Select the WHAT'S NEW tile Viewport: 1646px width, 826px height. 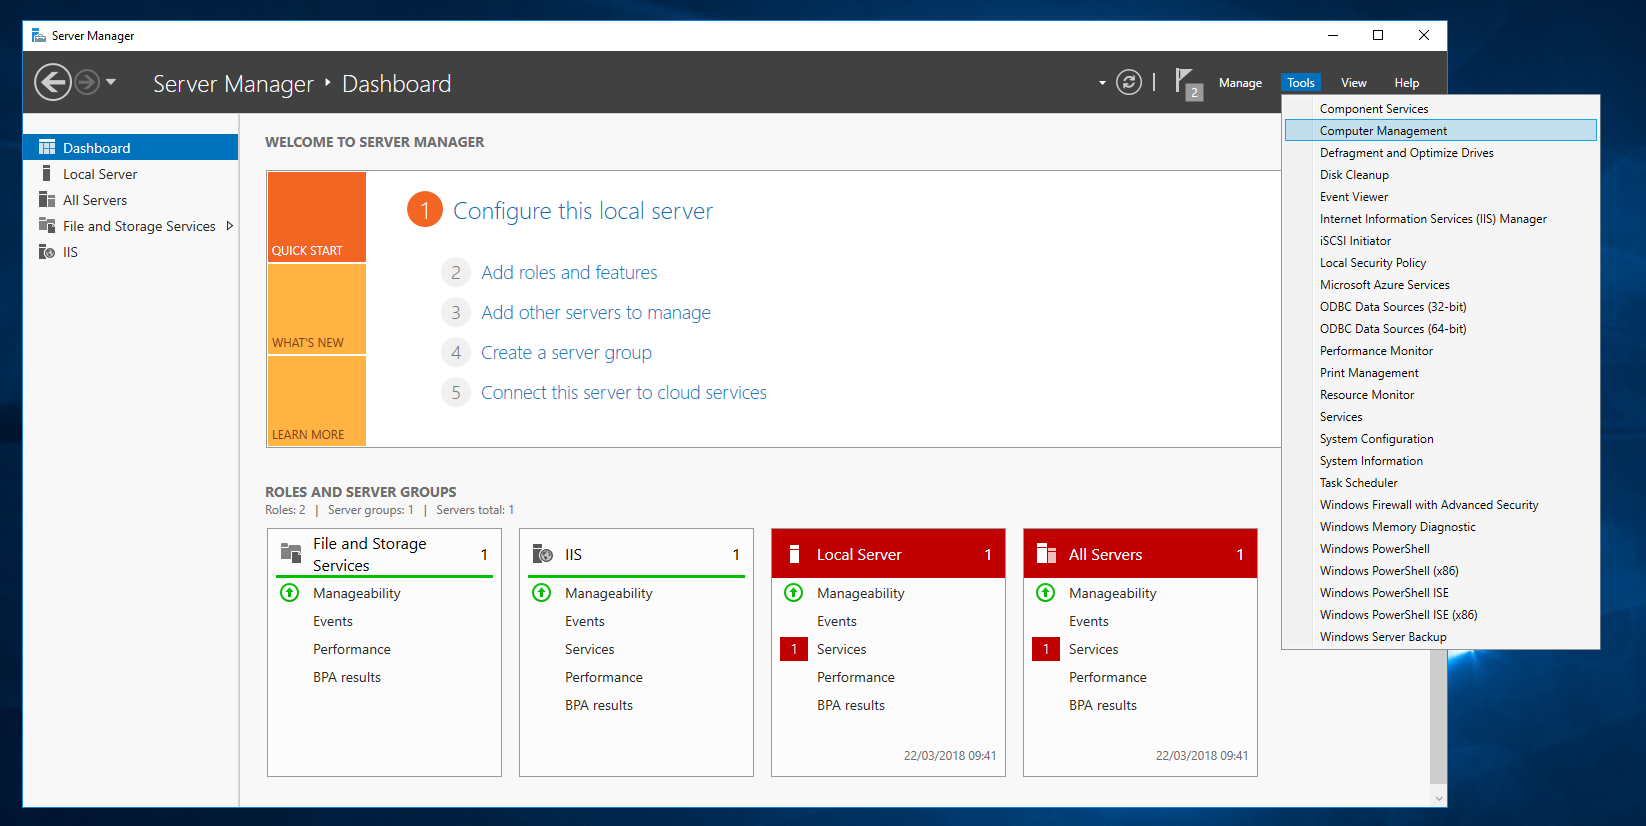(x=316, y=309)
